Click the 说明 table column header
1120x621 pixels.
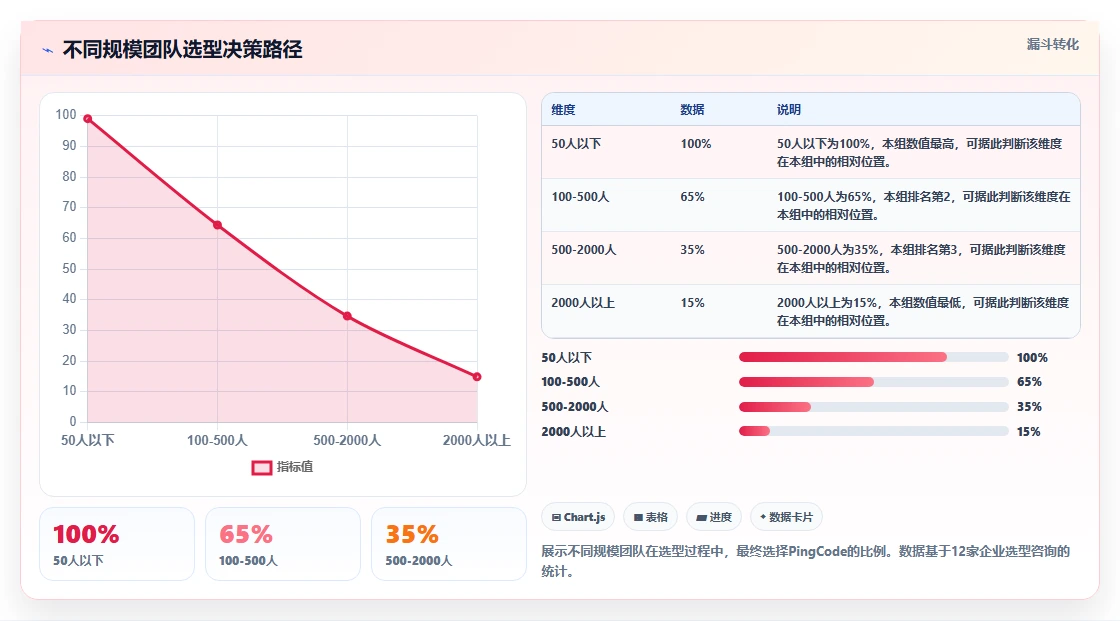point(789,109)
